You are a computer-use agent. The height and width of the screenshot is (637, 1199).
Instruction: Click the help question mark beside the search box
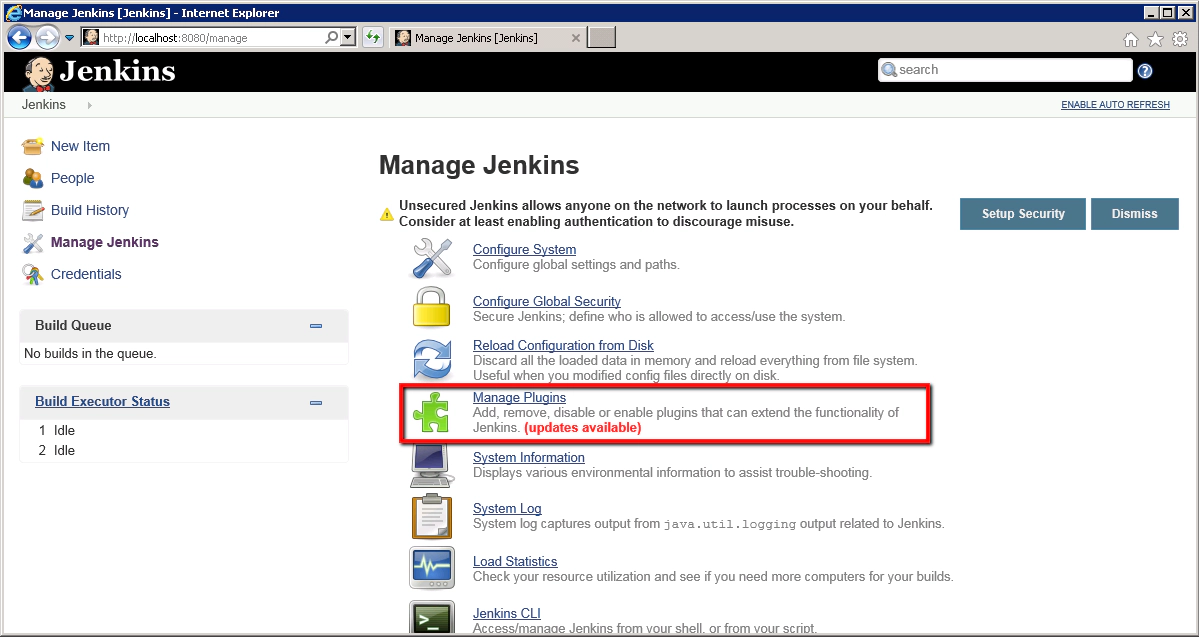point(1145,70)
